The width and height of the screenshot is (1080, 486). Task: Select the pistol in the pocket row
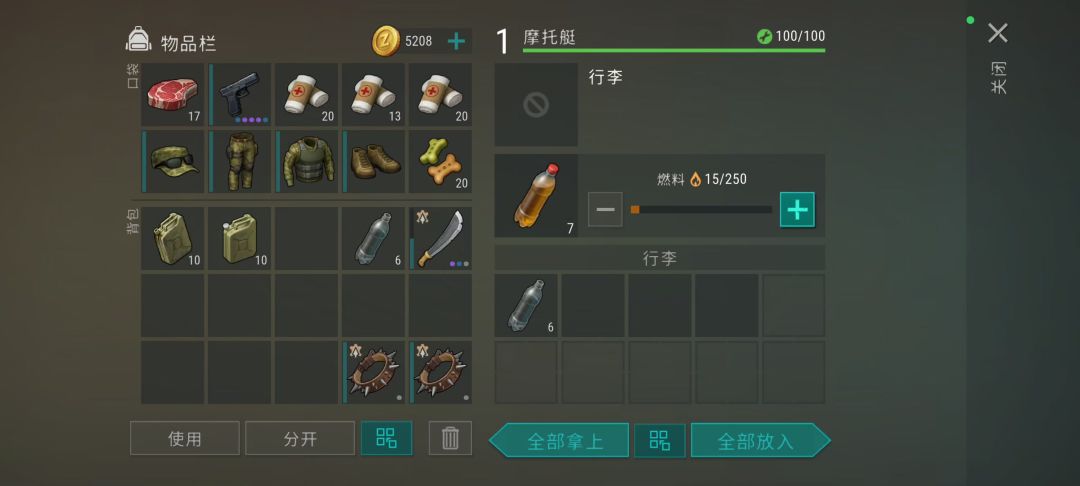[240, 95]
